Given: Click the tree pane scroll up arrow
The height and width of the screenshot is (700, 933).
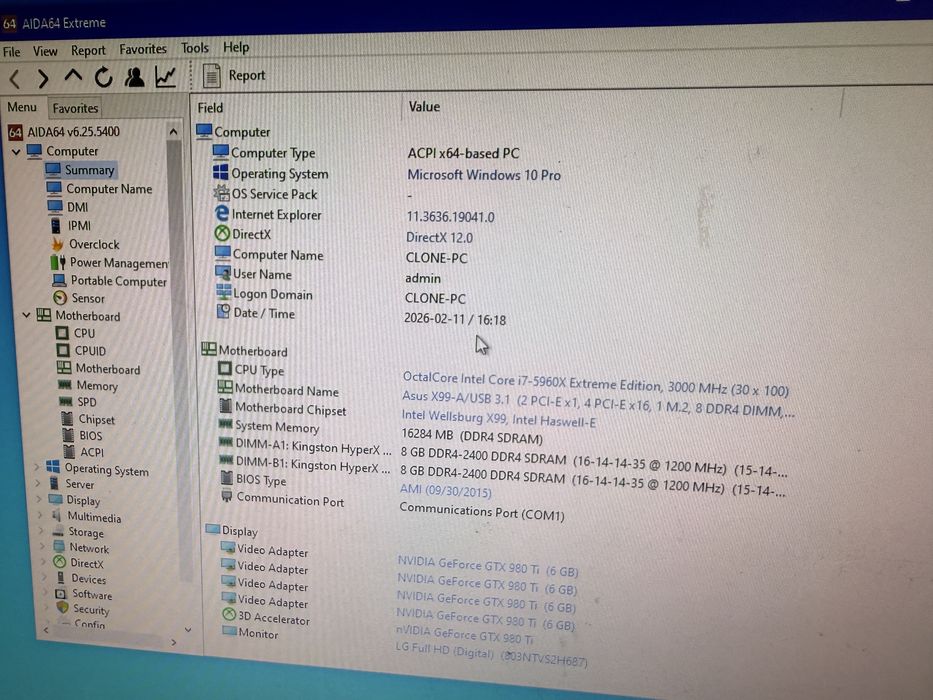Looking at the screenshot, I should [173, 132].
